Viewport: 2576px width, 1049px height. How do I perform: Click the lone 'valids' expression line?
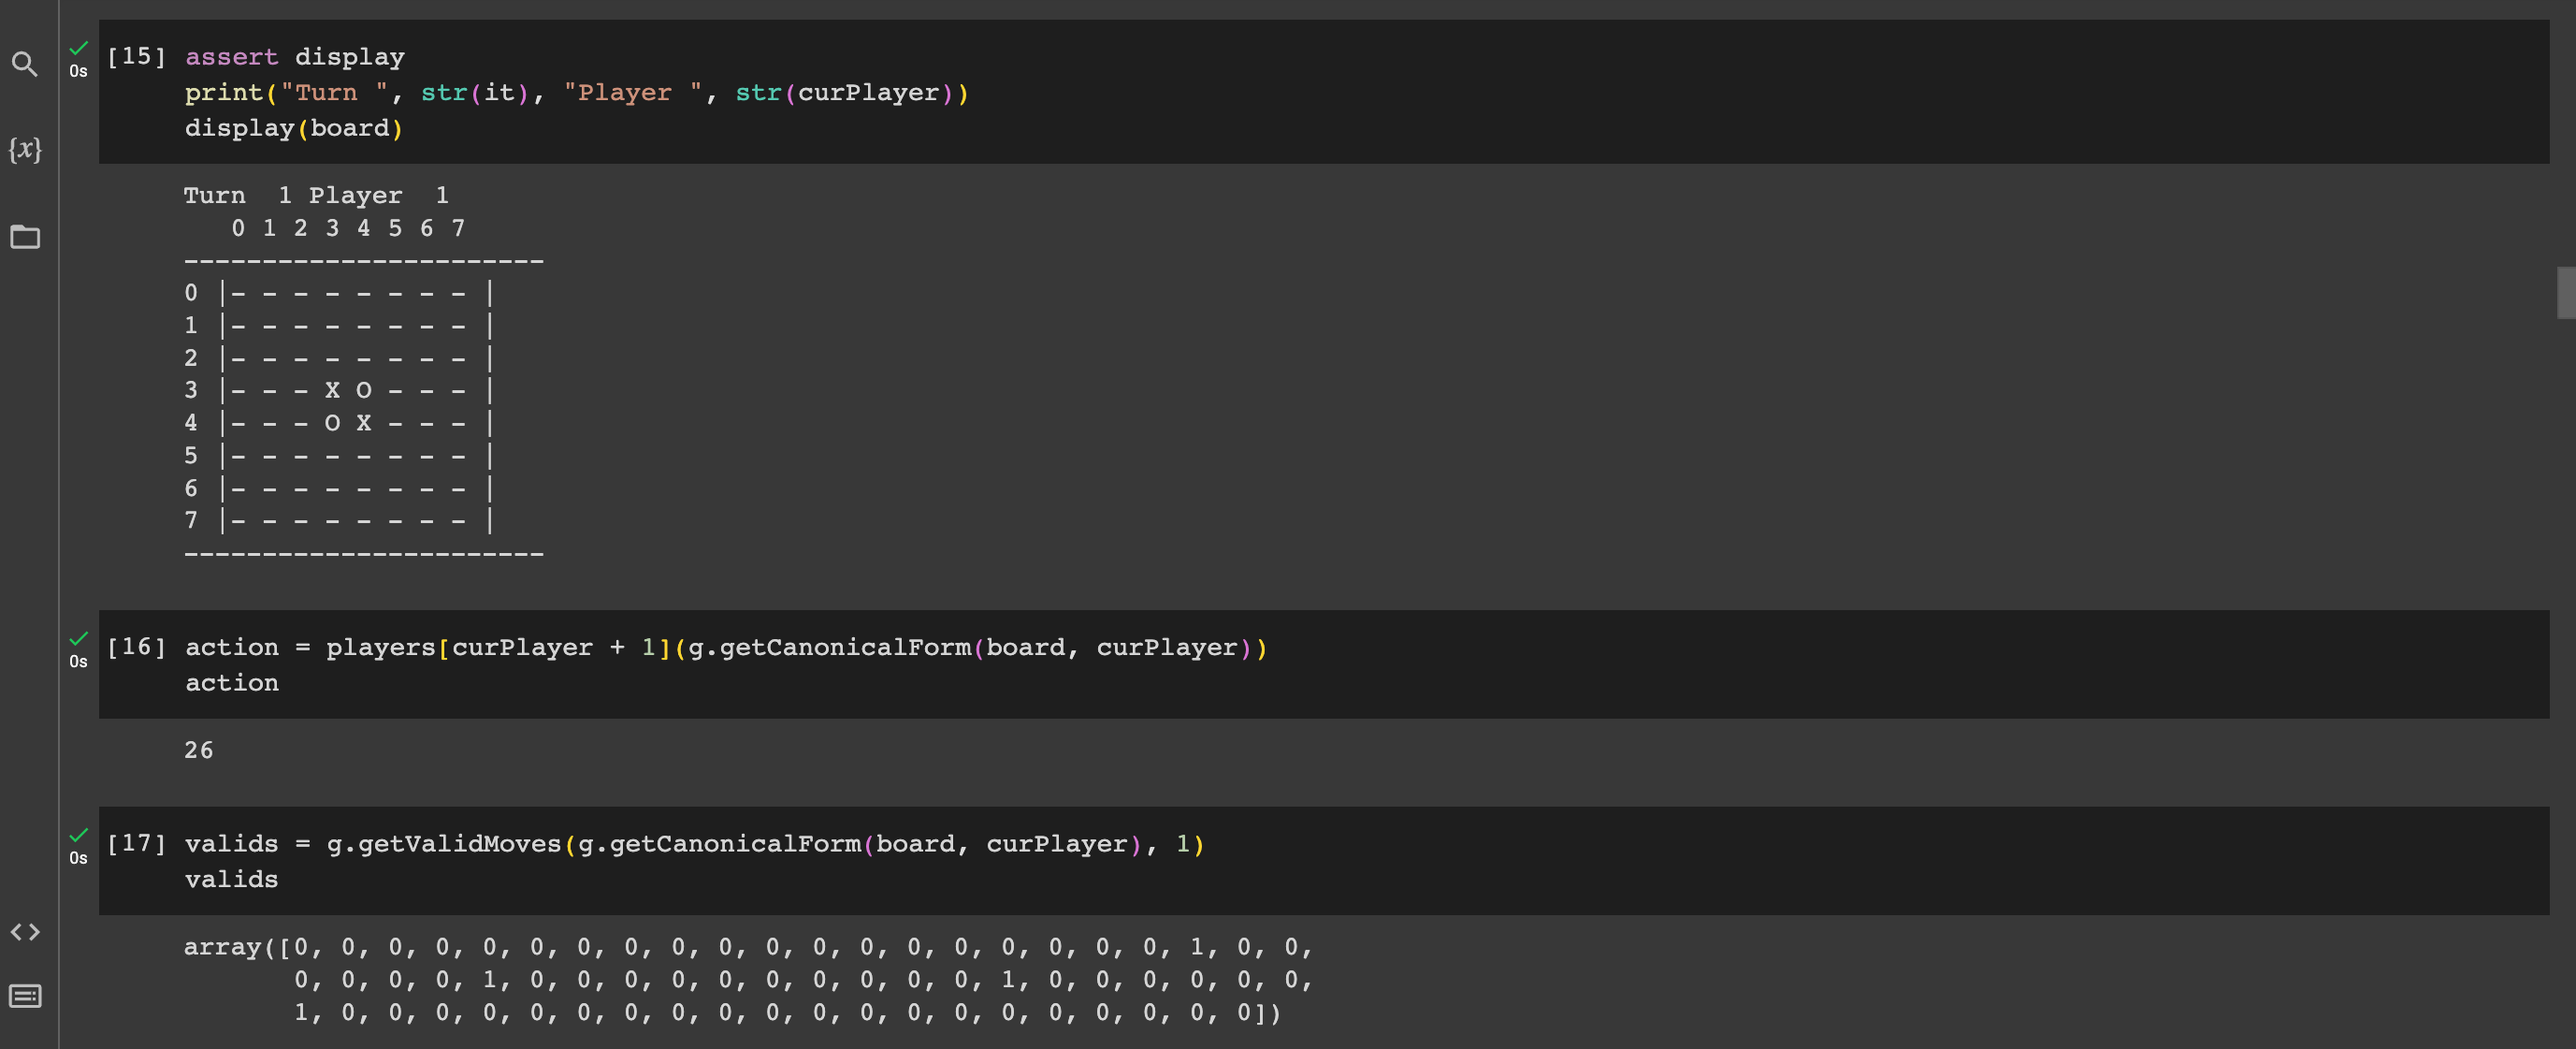pyautogui.click(x=232, y=880)
